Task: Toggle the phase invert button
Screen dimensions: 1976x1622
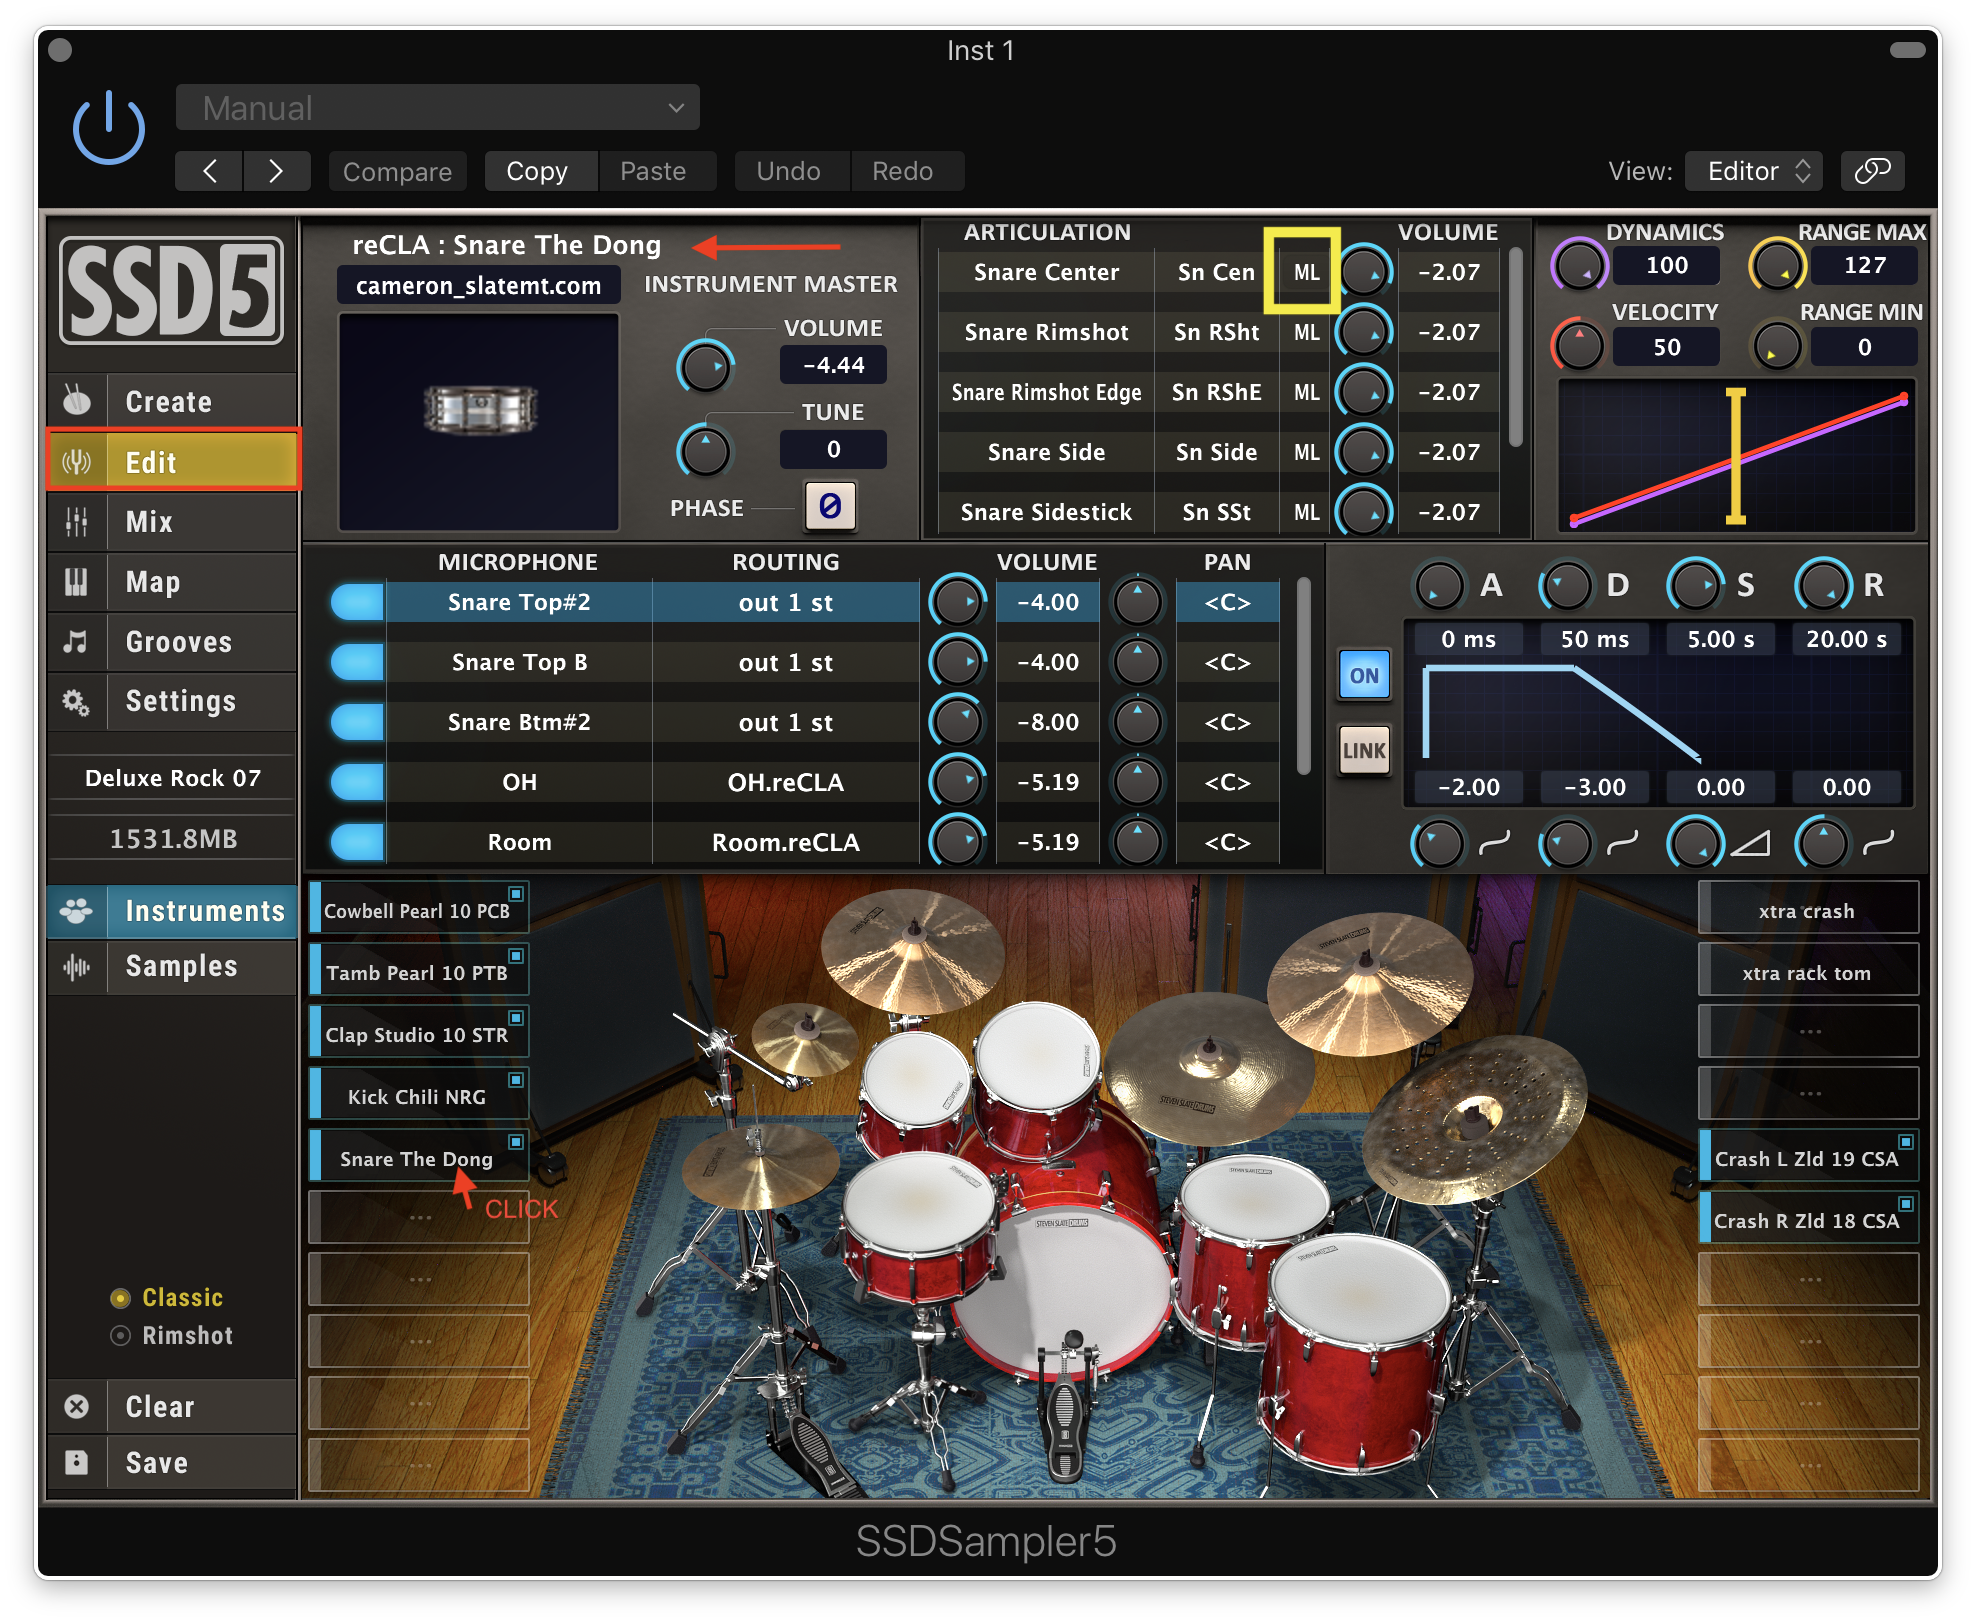Action: [x=830, y=507]
